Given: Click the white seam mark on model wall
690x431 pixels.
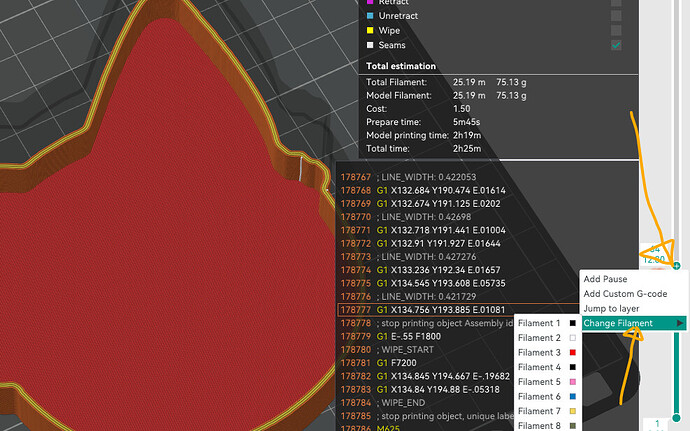Looking at the screenshot, I should coord(301,168).
